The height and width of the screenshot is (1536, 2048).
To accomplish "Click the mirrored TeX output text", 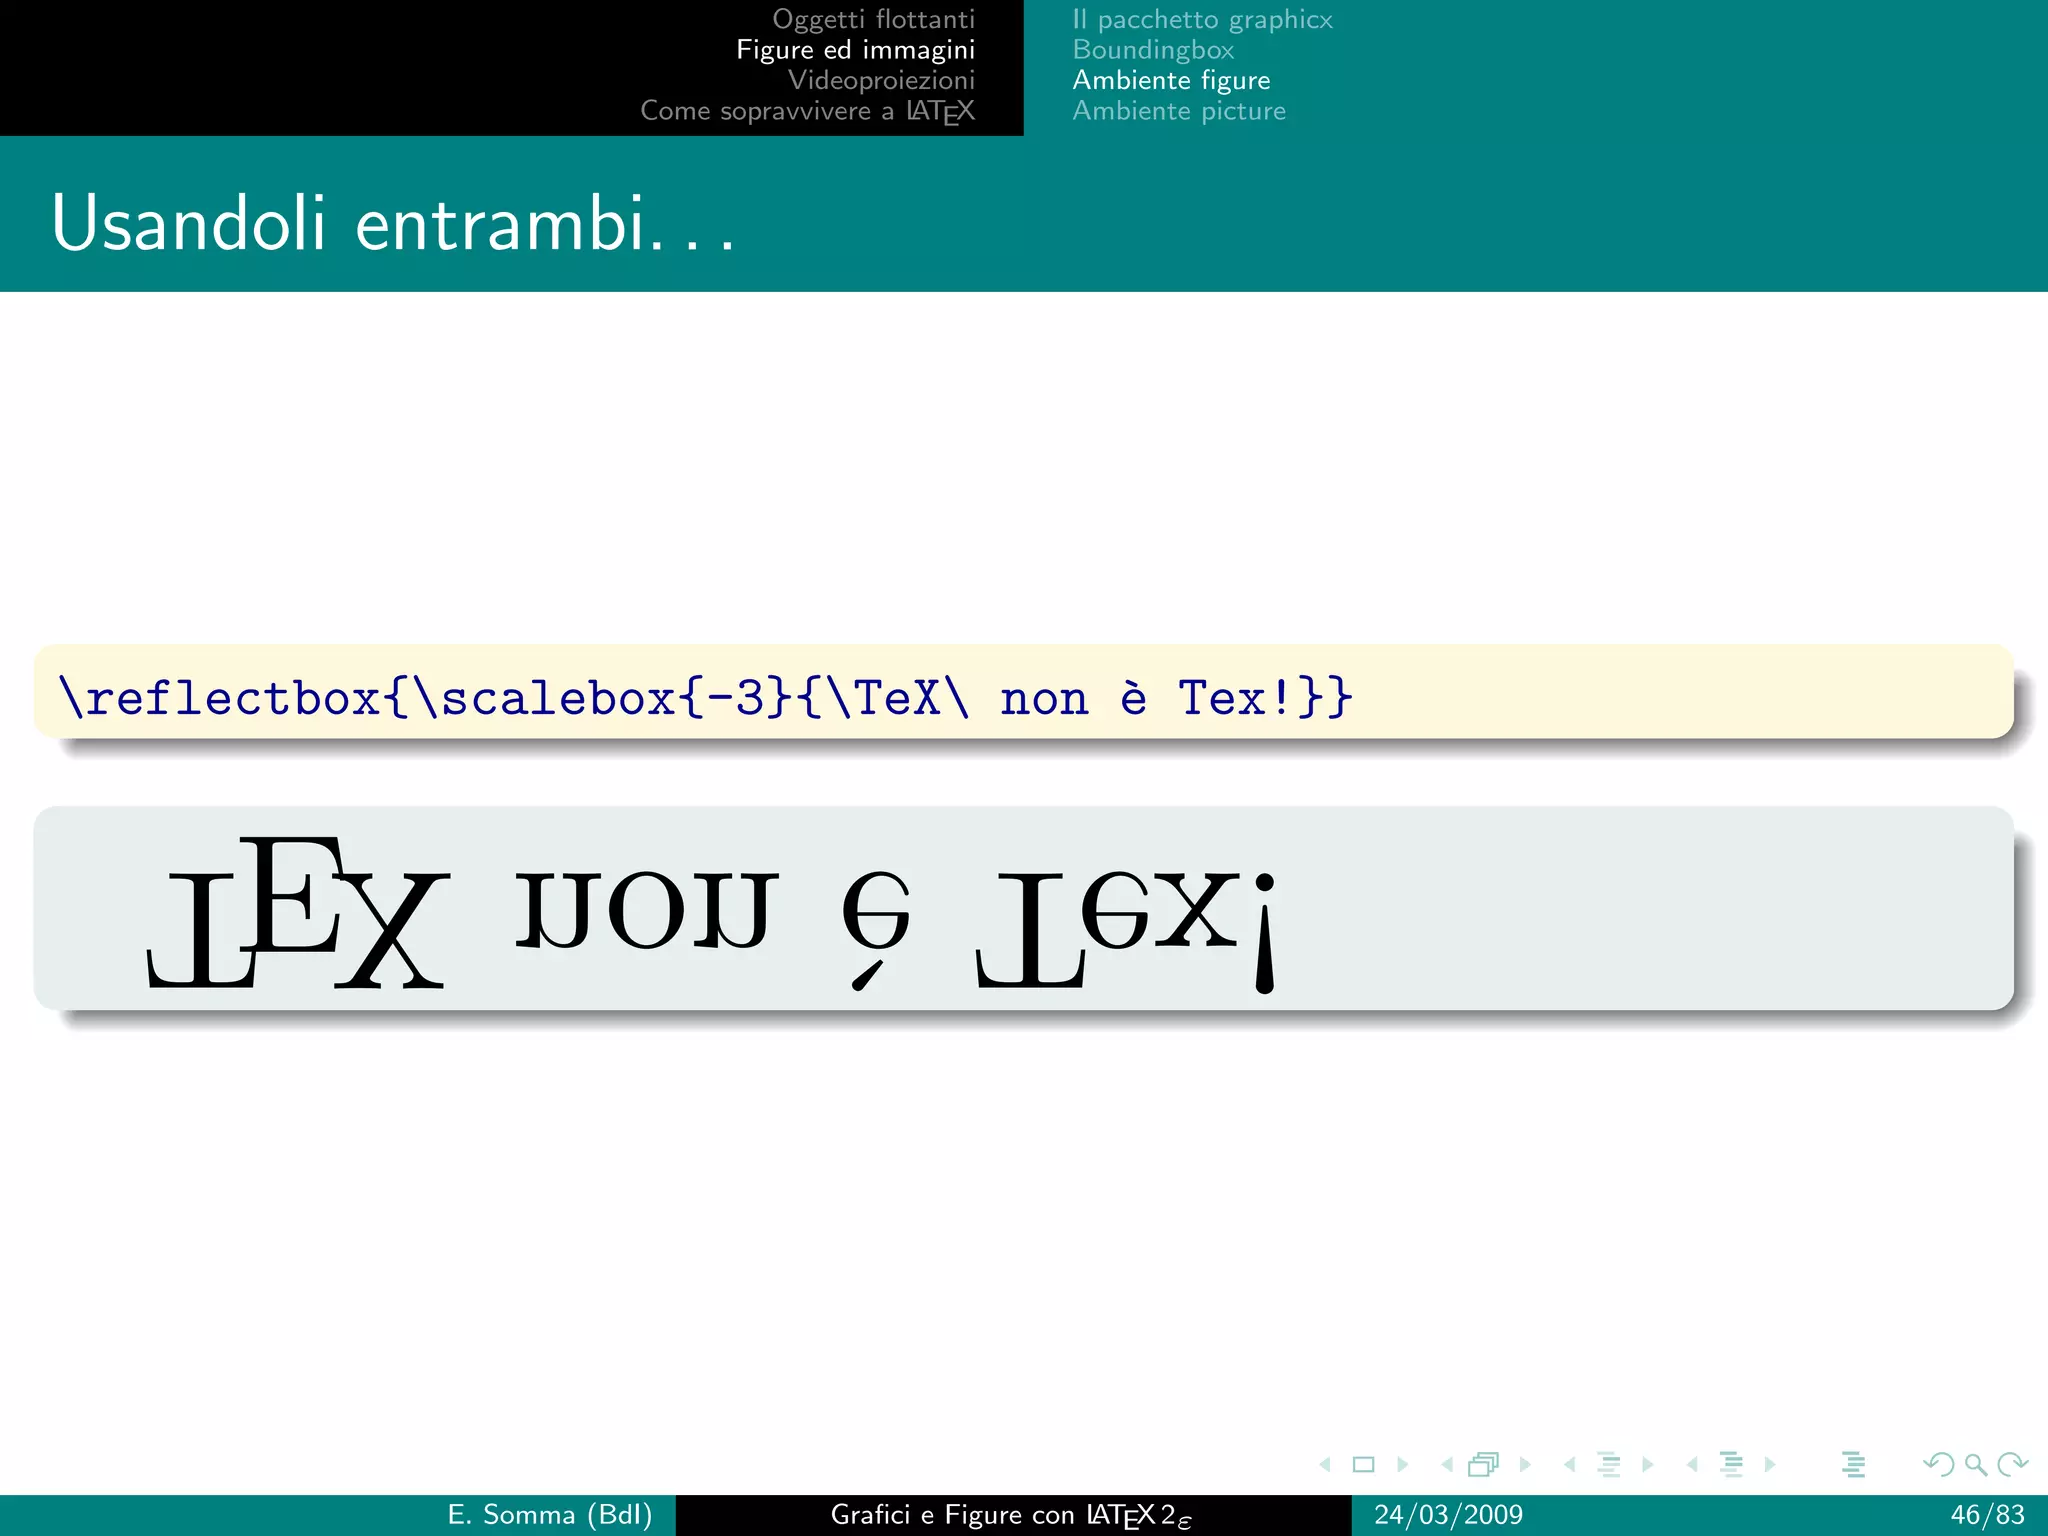I will tap(712, 914).
